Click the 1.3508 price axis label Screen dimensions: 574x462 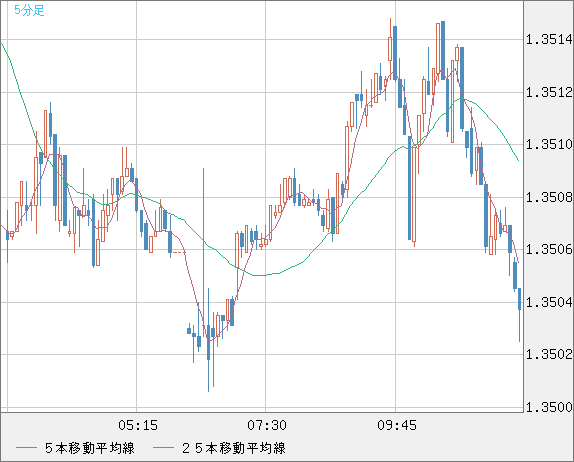[x=549, y=197]
